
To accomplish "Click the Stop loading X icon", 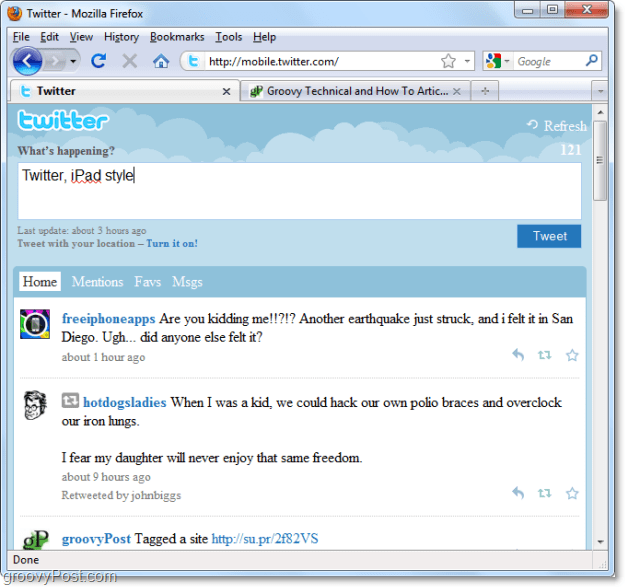I will pos(130,61).
